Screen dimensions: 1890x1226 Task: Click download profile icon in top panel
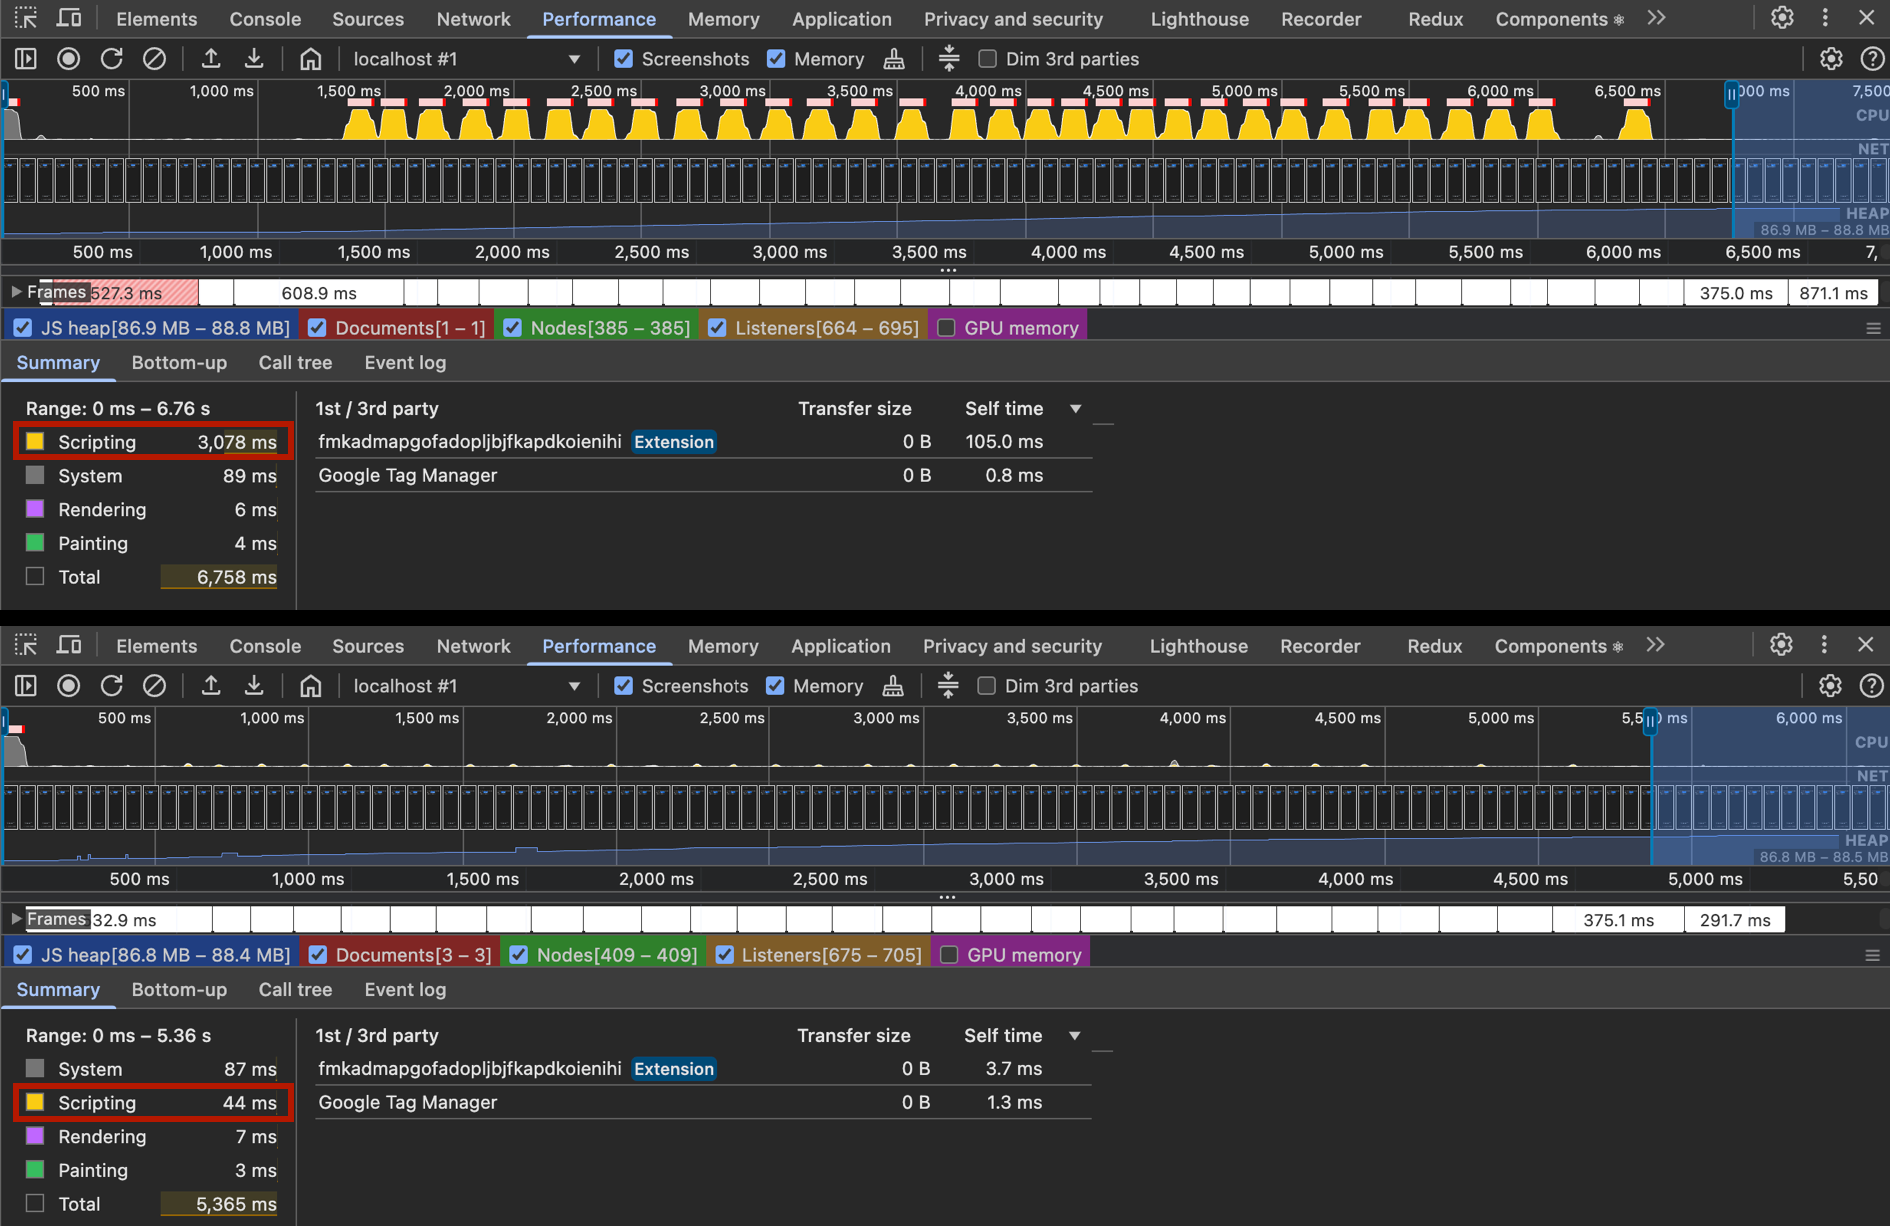pyautogui.click(x=254, y=59)
